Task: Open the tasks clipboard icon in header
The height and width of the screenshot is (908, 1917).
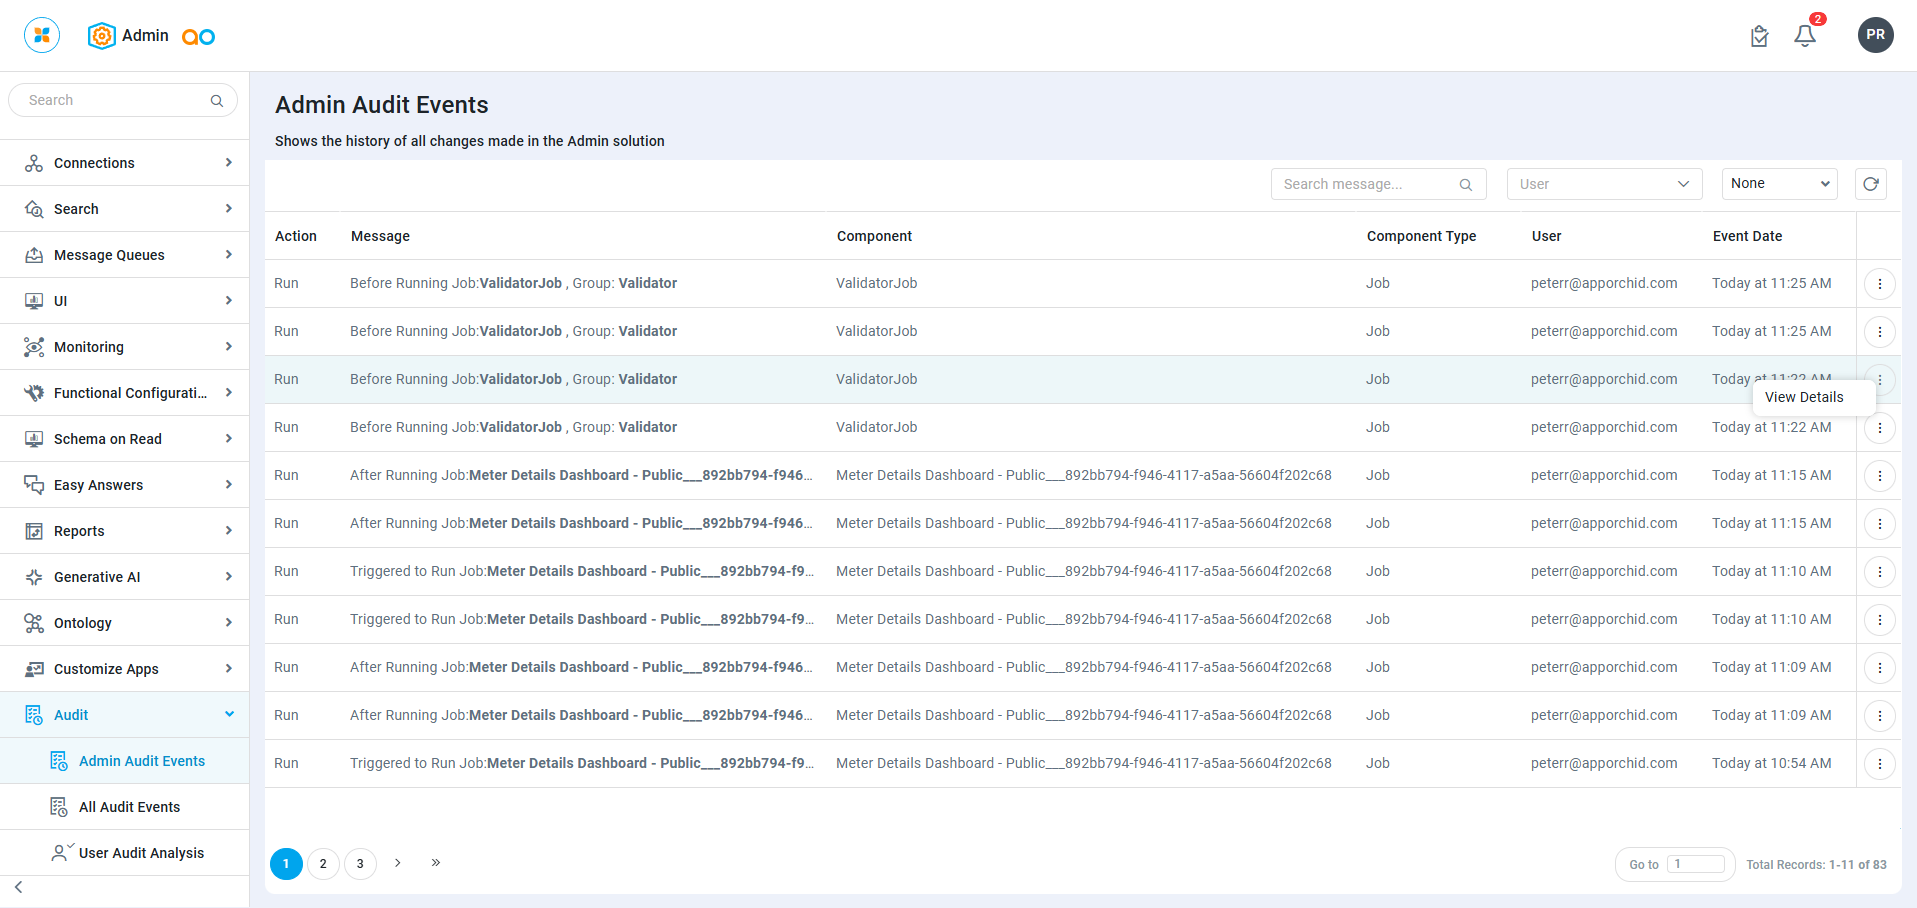Action: (1759, 37)
